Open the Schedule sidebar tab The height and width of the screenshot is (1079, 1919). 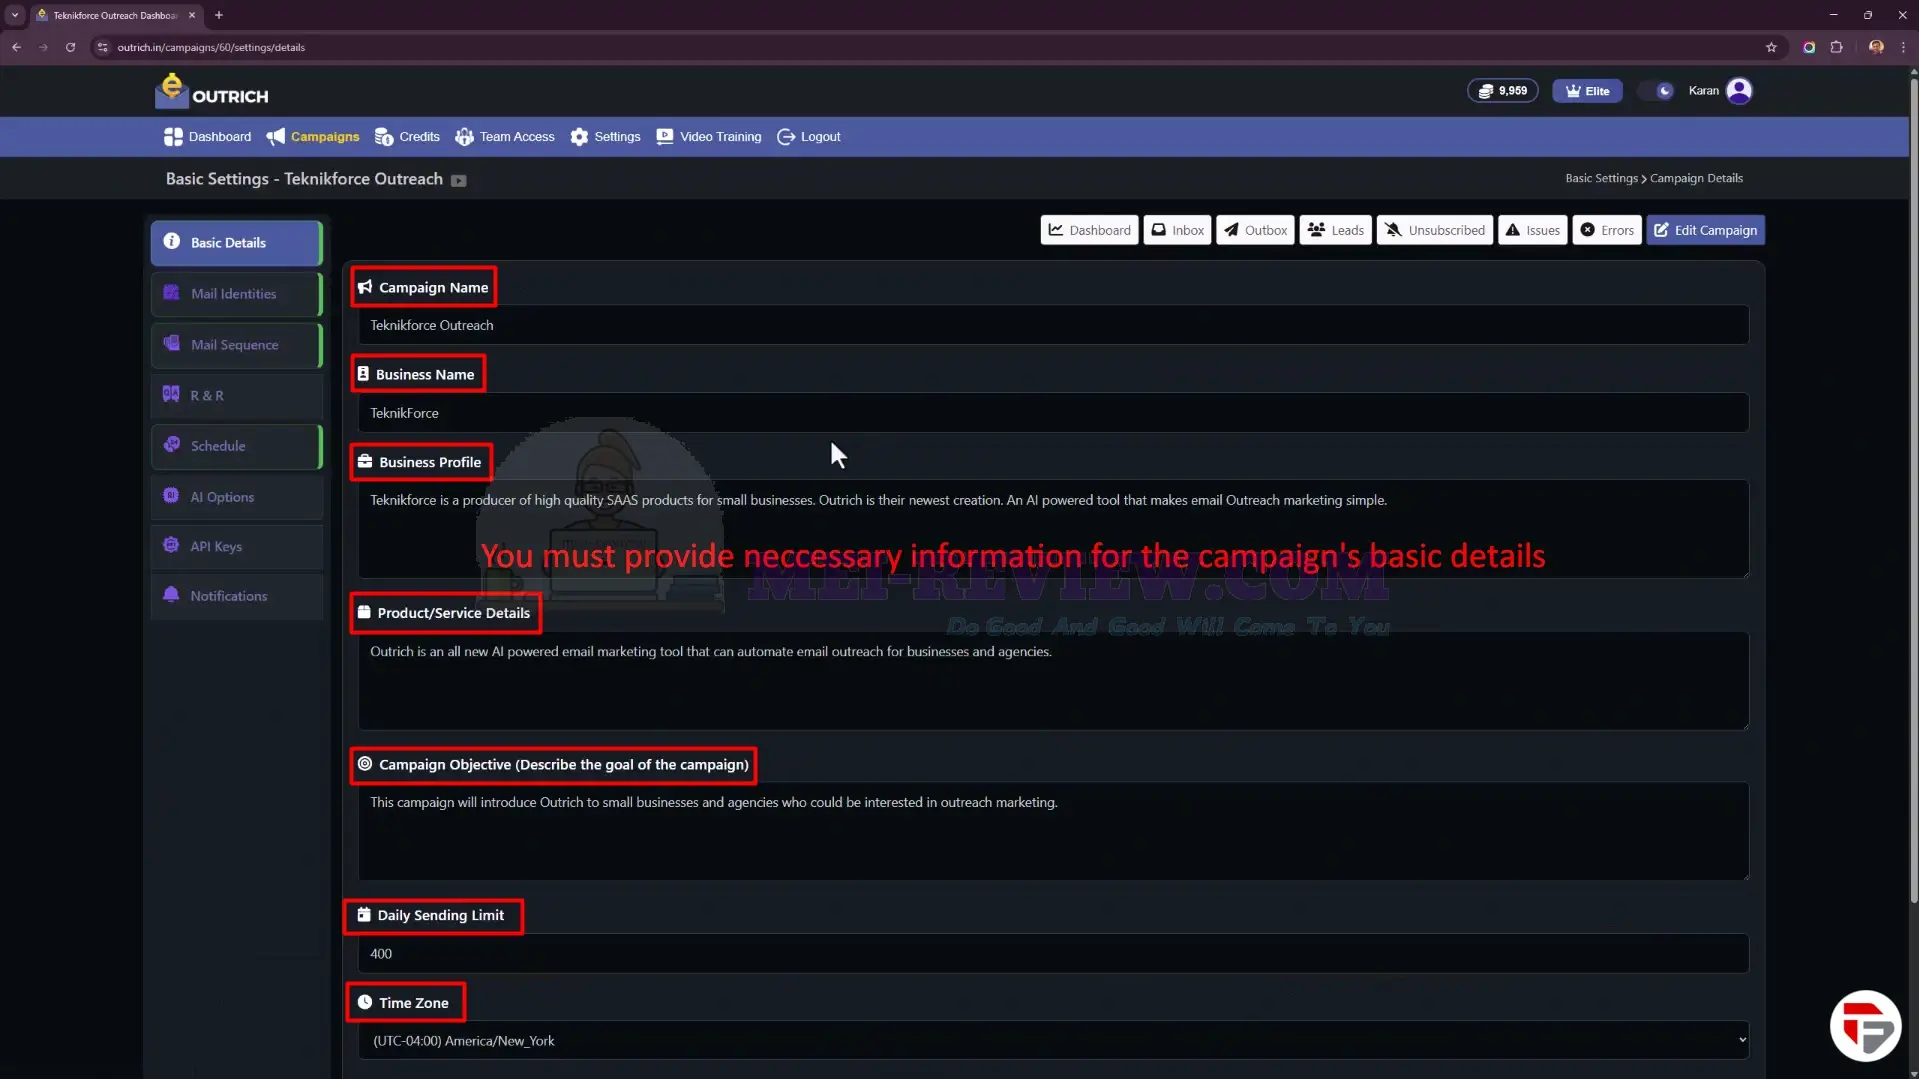point(237,446)
